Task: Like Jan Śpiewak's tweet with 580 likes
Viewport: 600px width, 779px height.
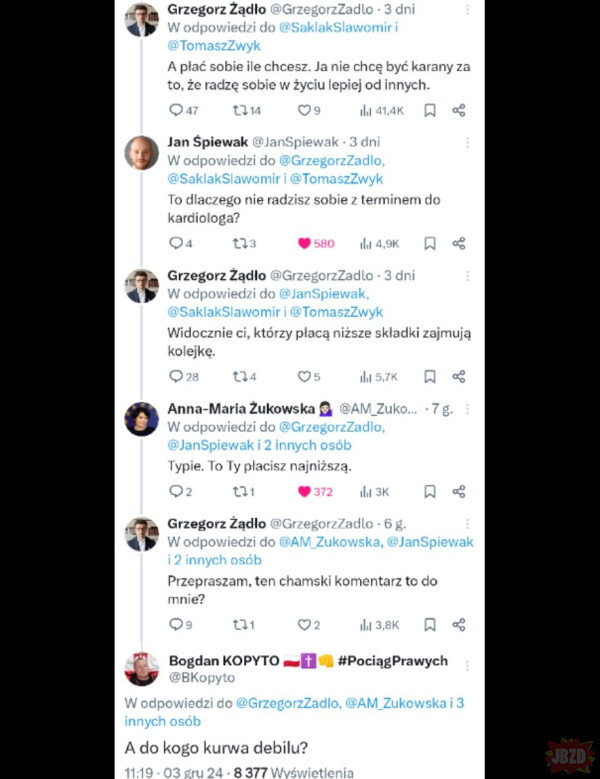Action: pos(304,243)
